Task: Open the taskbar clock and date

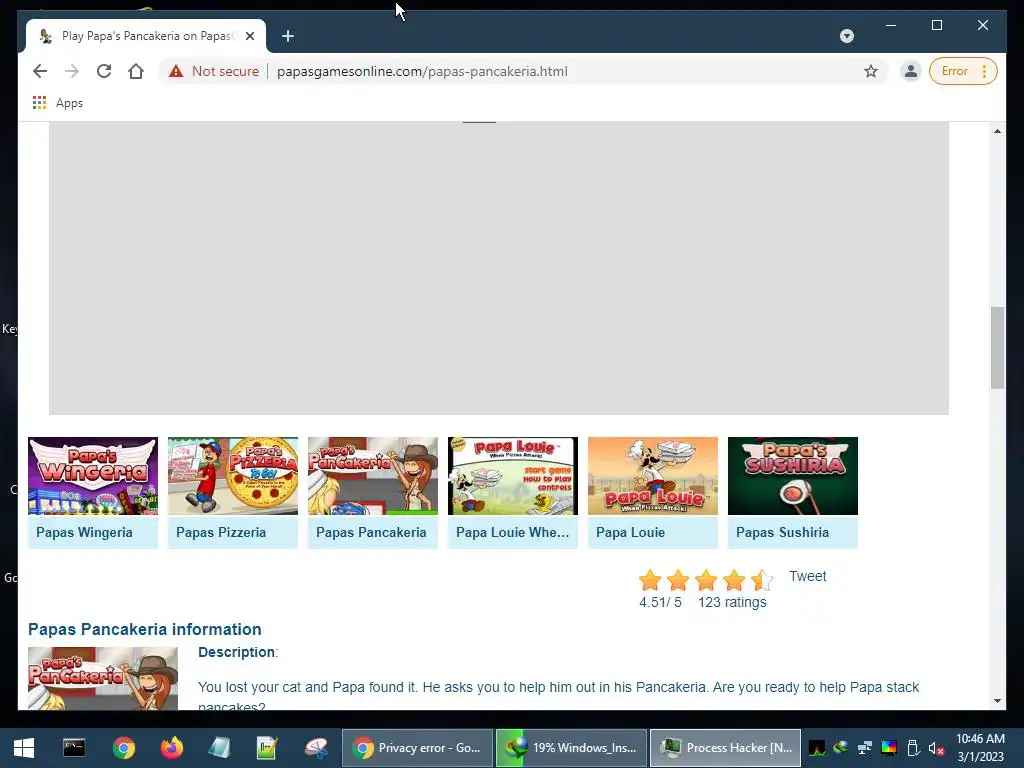Action: [980, 748]
